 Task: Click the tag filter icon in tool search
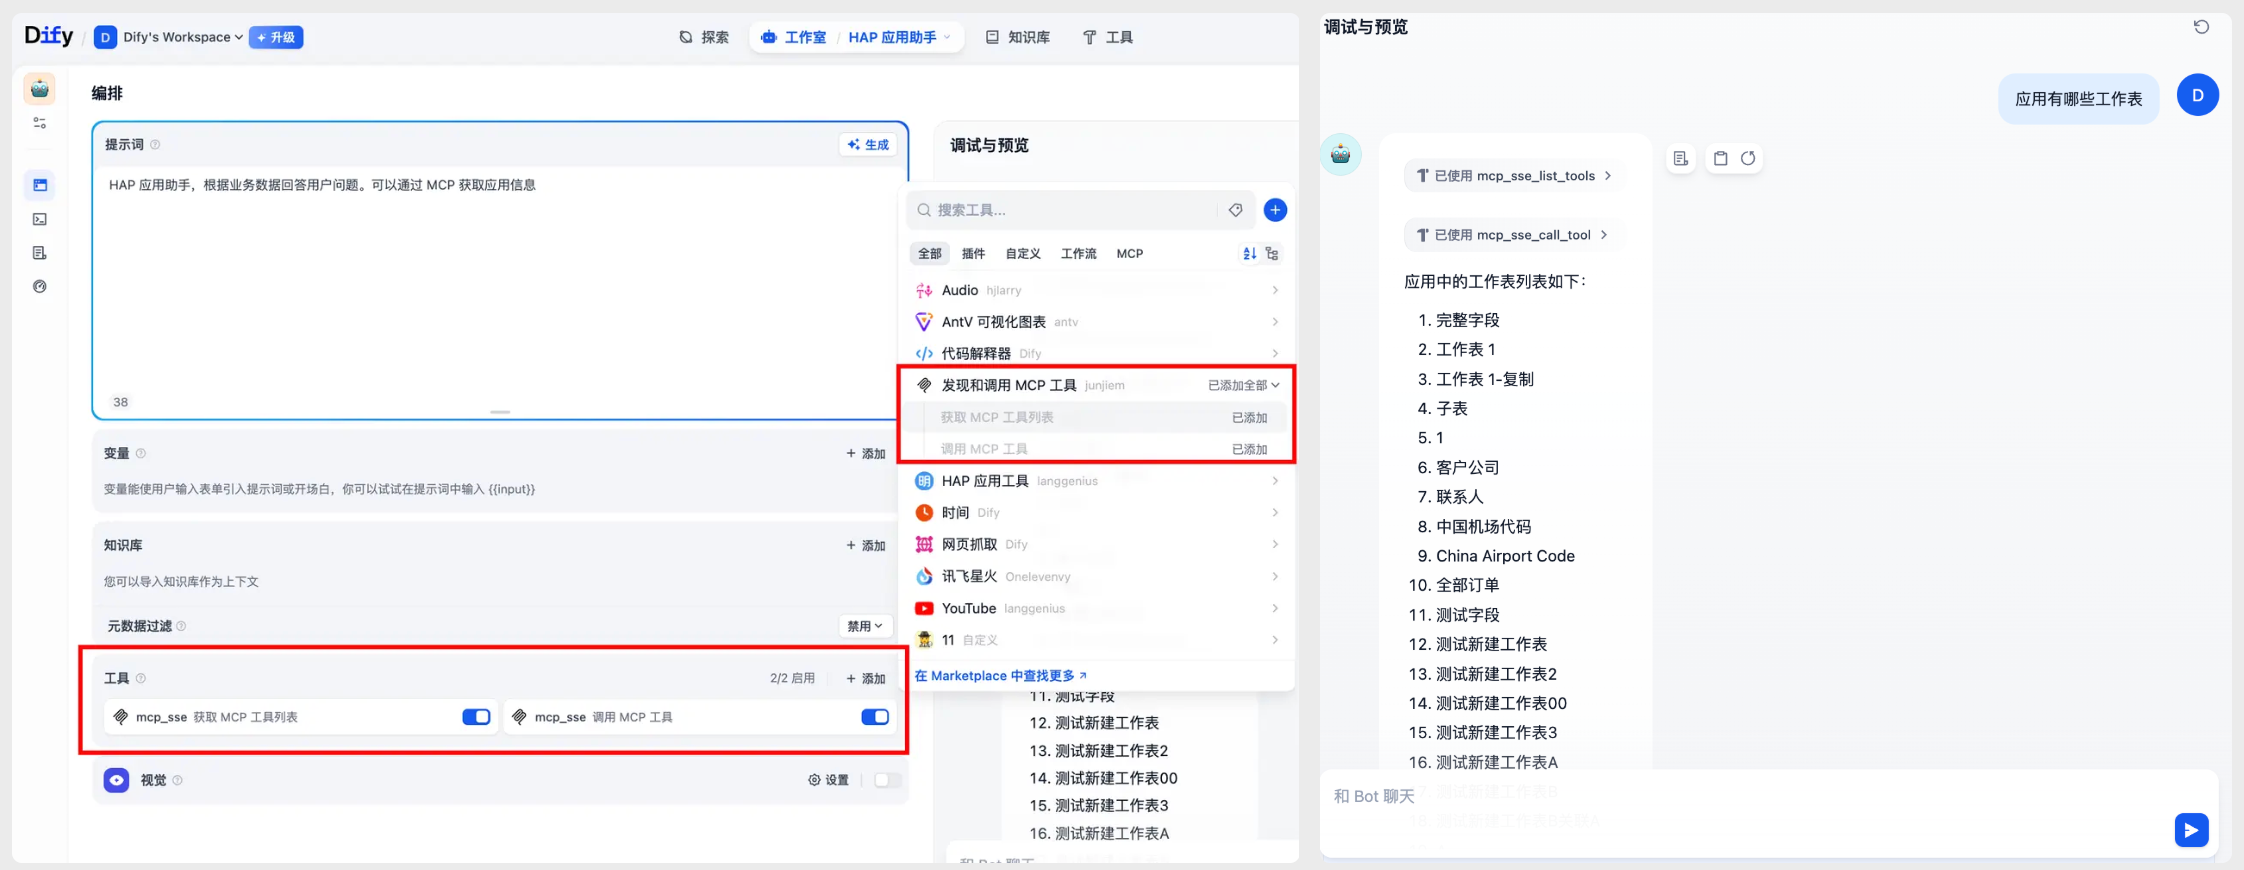pos(1236,210)
